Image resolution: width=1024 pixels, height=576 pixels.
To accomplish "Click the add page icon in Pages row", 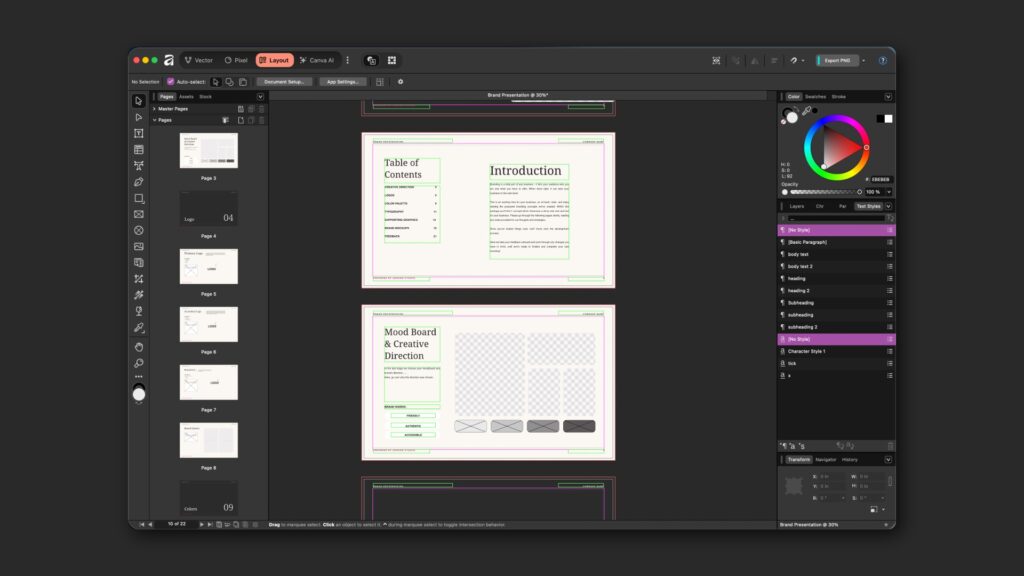I will [240, 120].
